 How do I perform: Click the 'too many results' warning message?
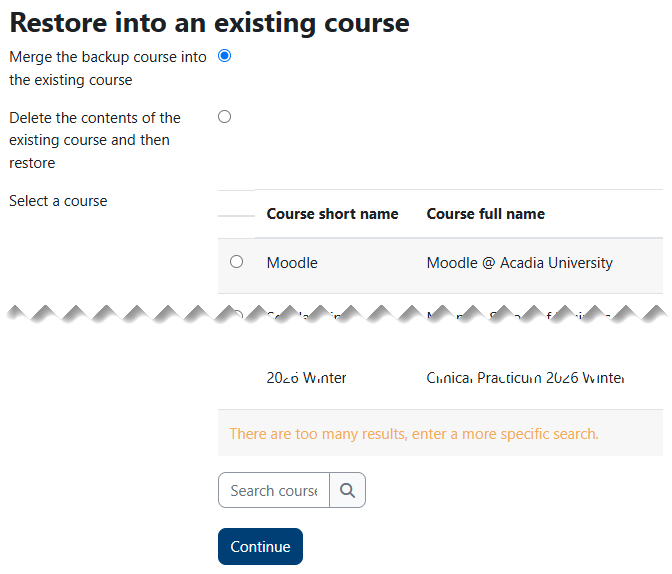414,434
